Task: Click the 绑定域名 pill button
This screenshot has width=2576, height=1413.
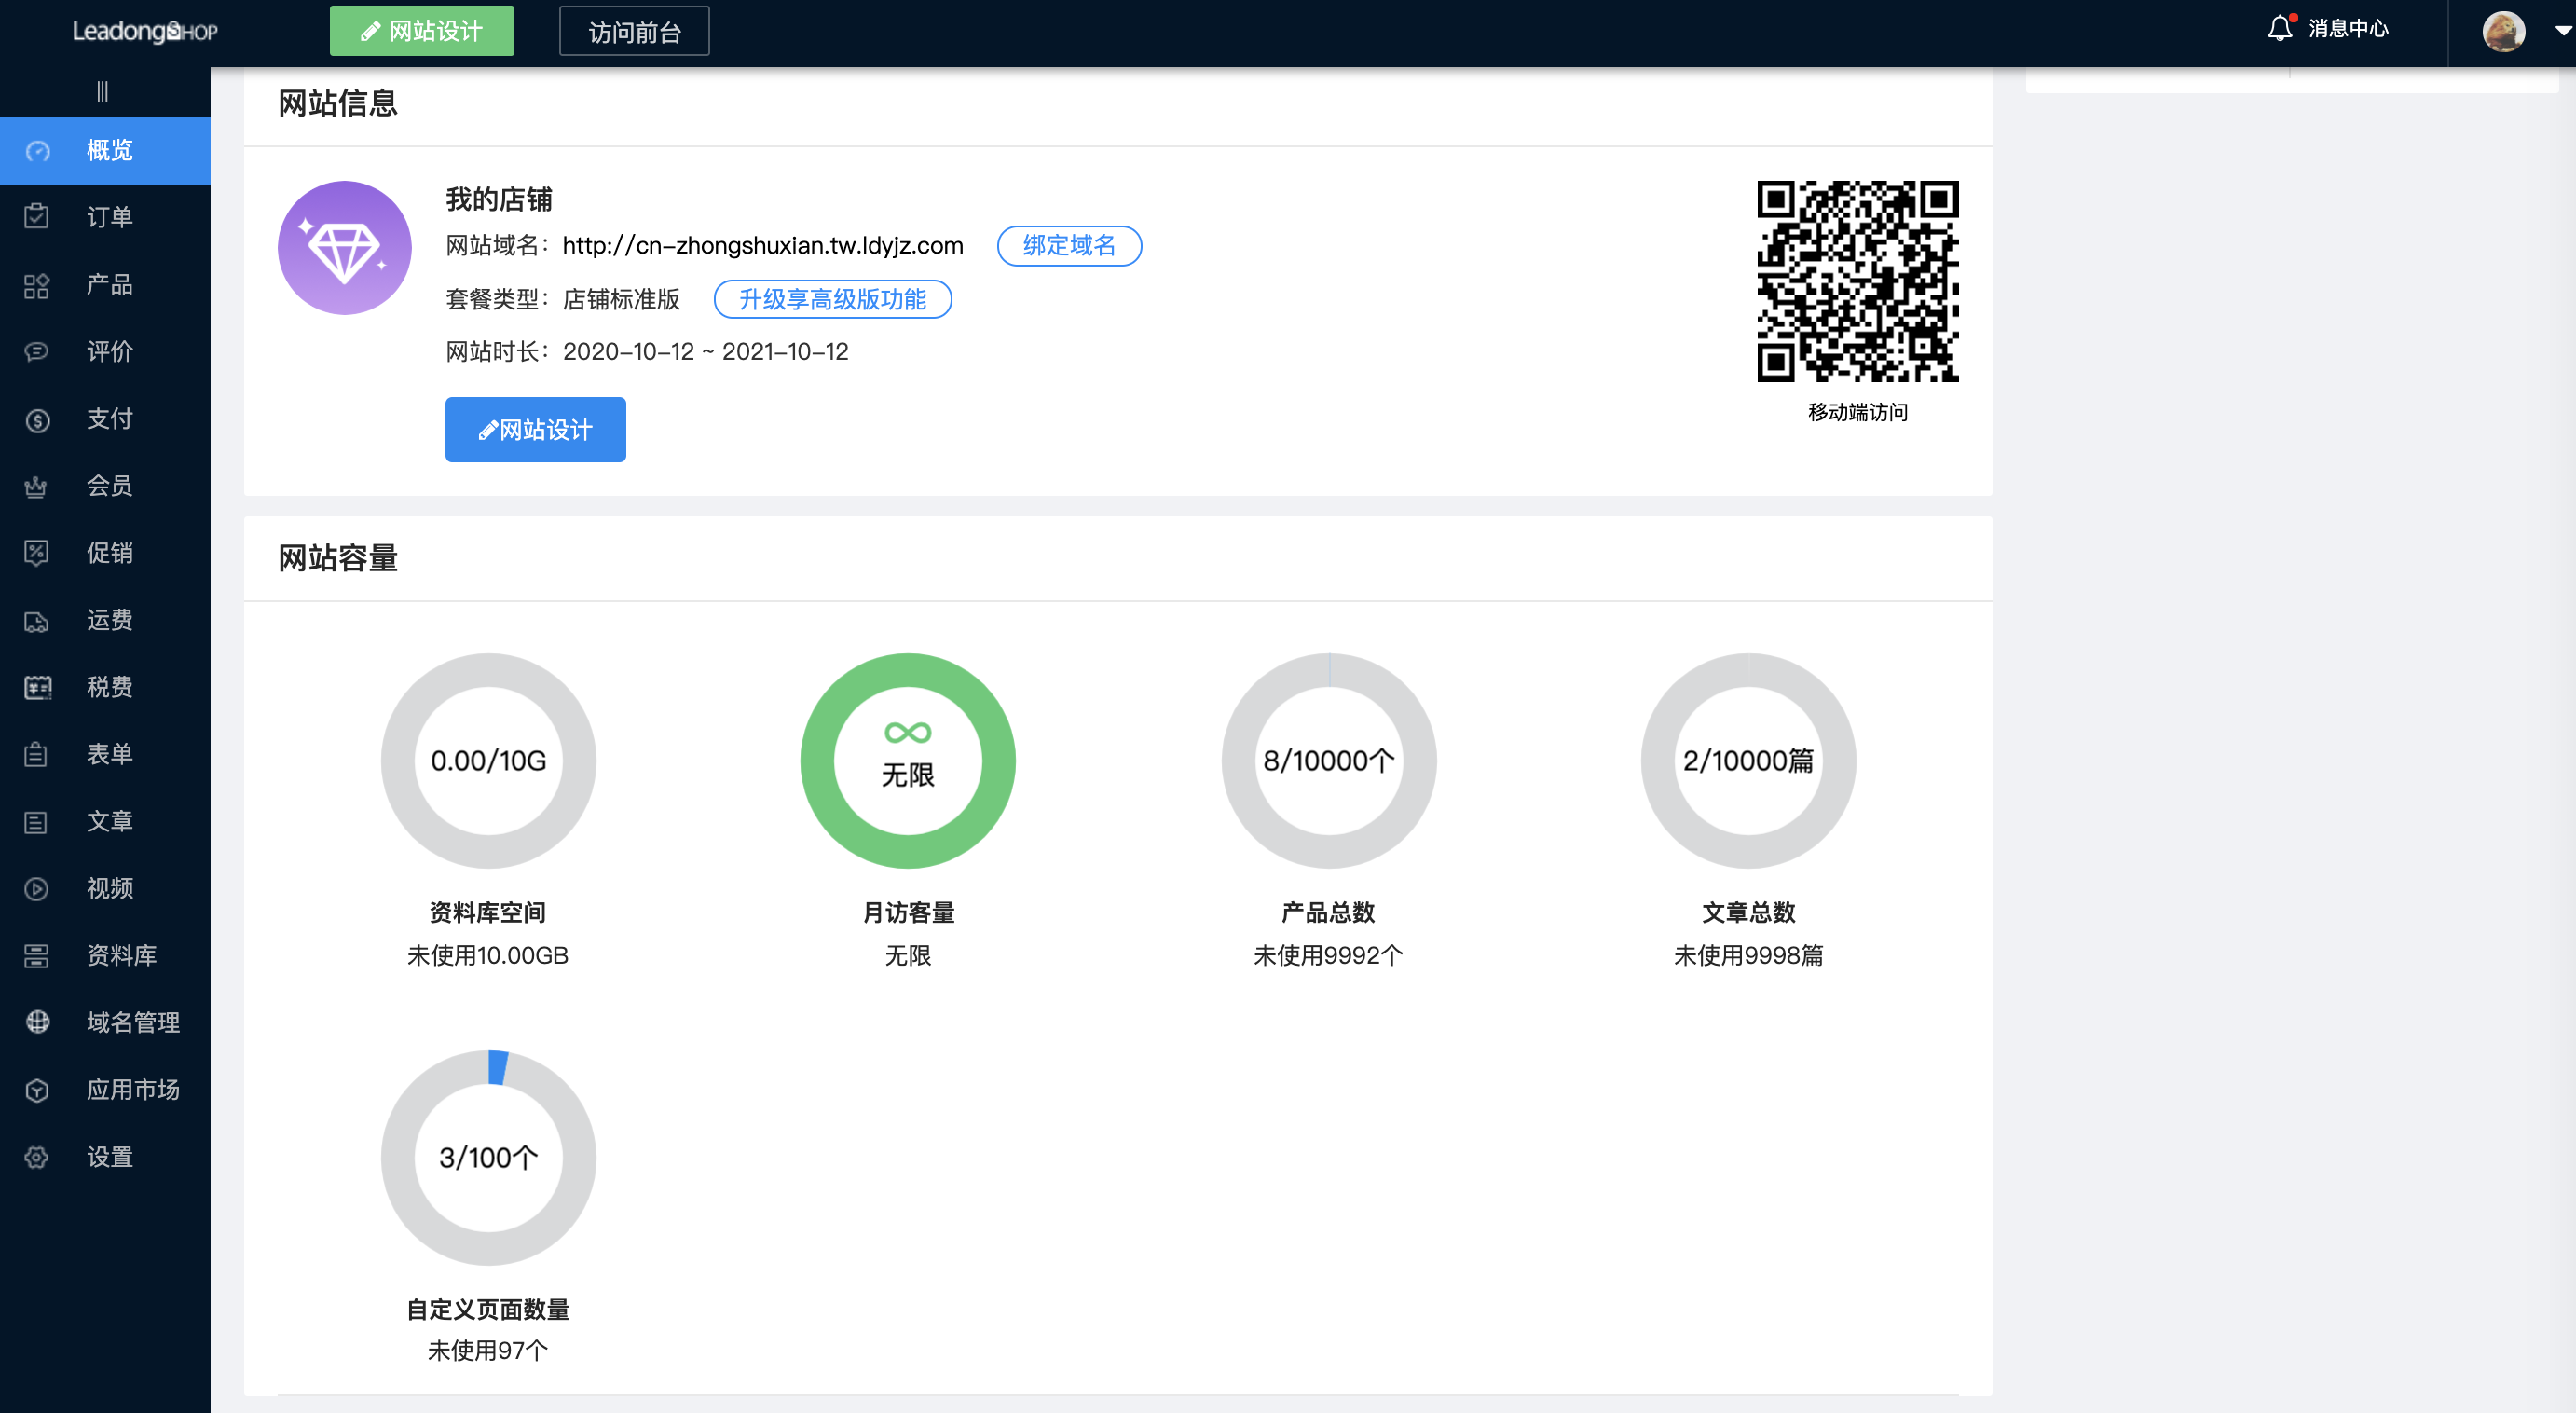Action: click(1068, 246)
